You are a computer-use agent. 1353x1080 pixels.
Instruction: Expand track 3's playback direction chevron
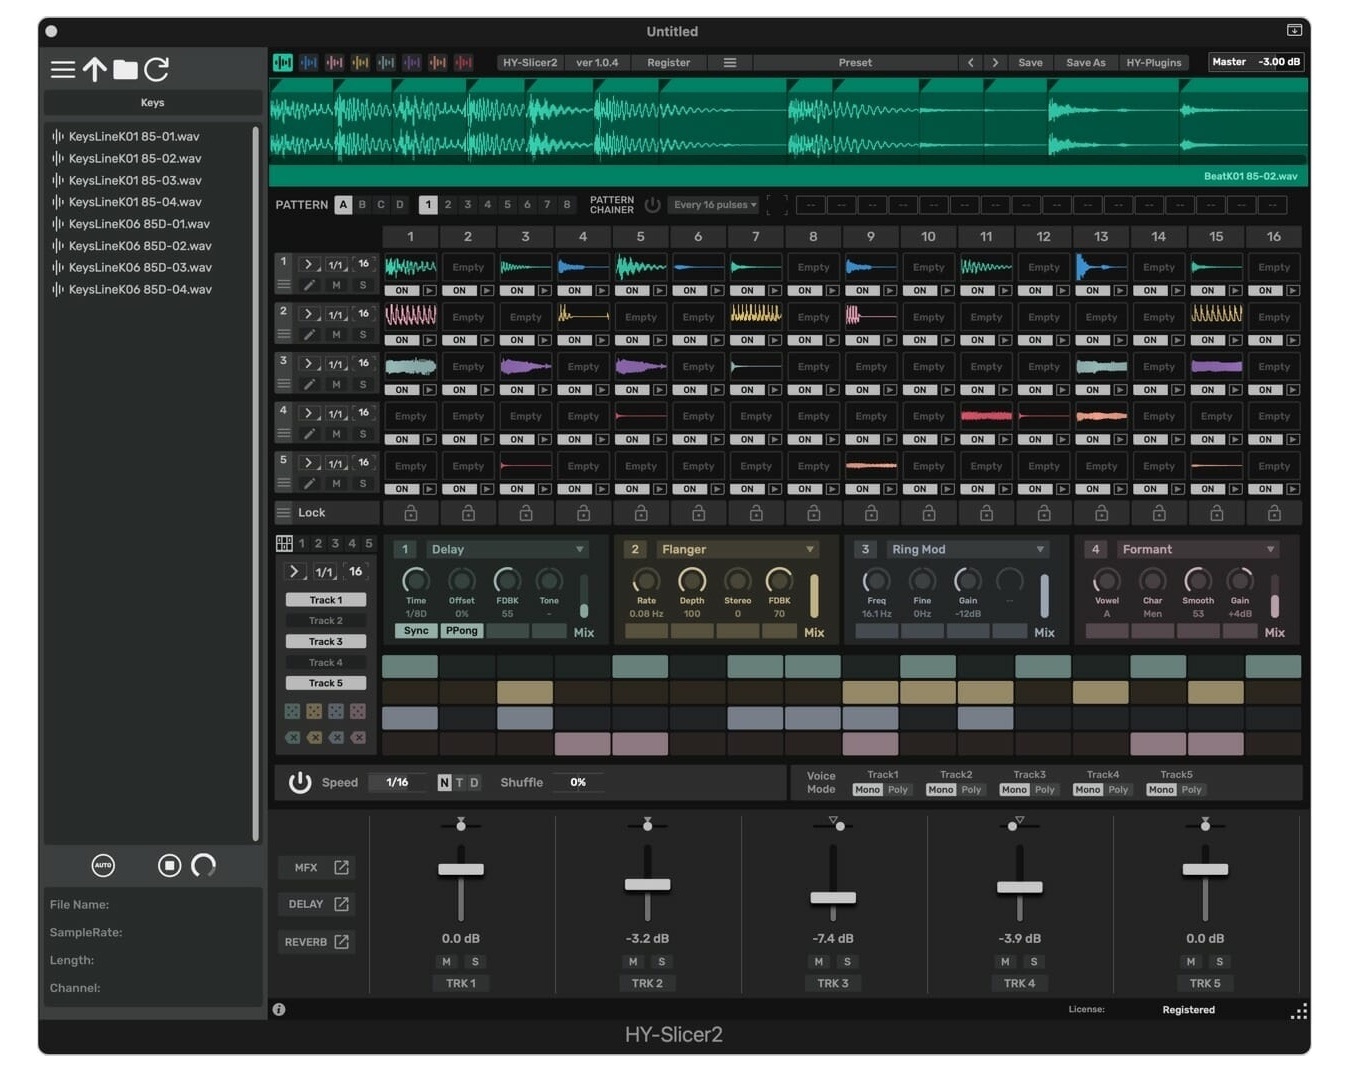click(309, 363)
